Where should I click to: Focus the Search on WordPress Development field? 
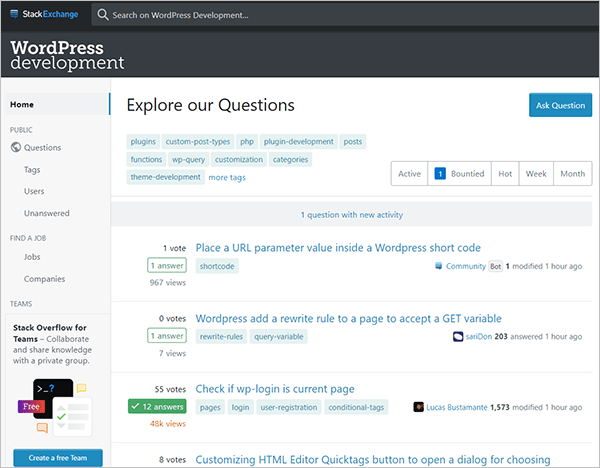point(344,15)
